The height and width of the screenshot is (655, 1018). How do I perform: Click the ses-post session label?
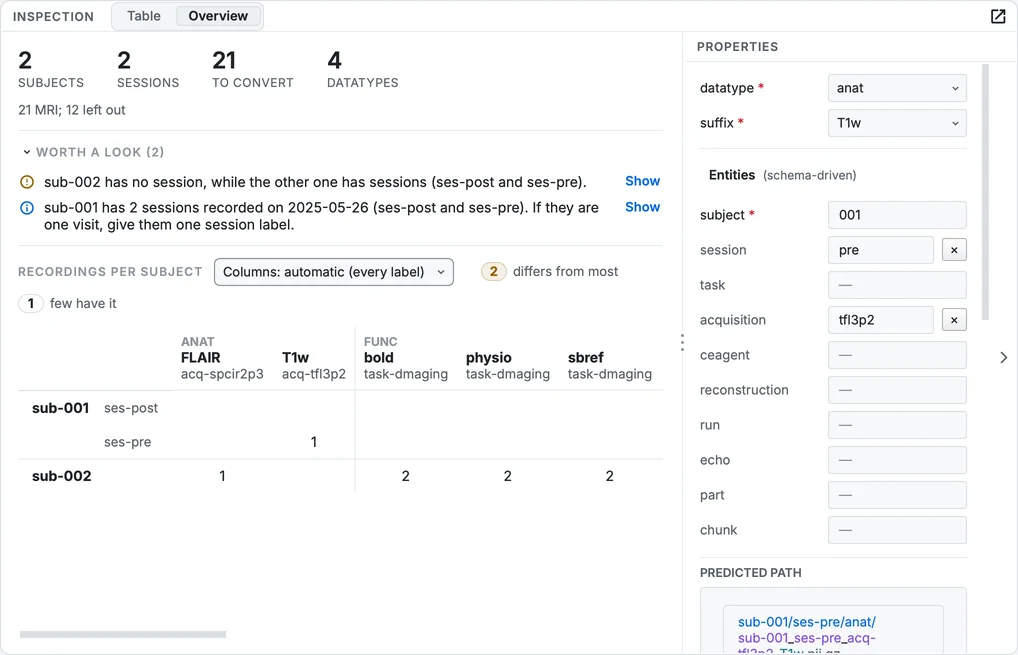tap(131, 408)
